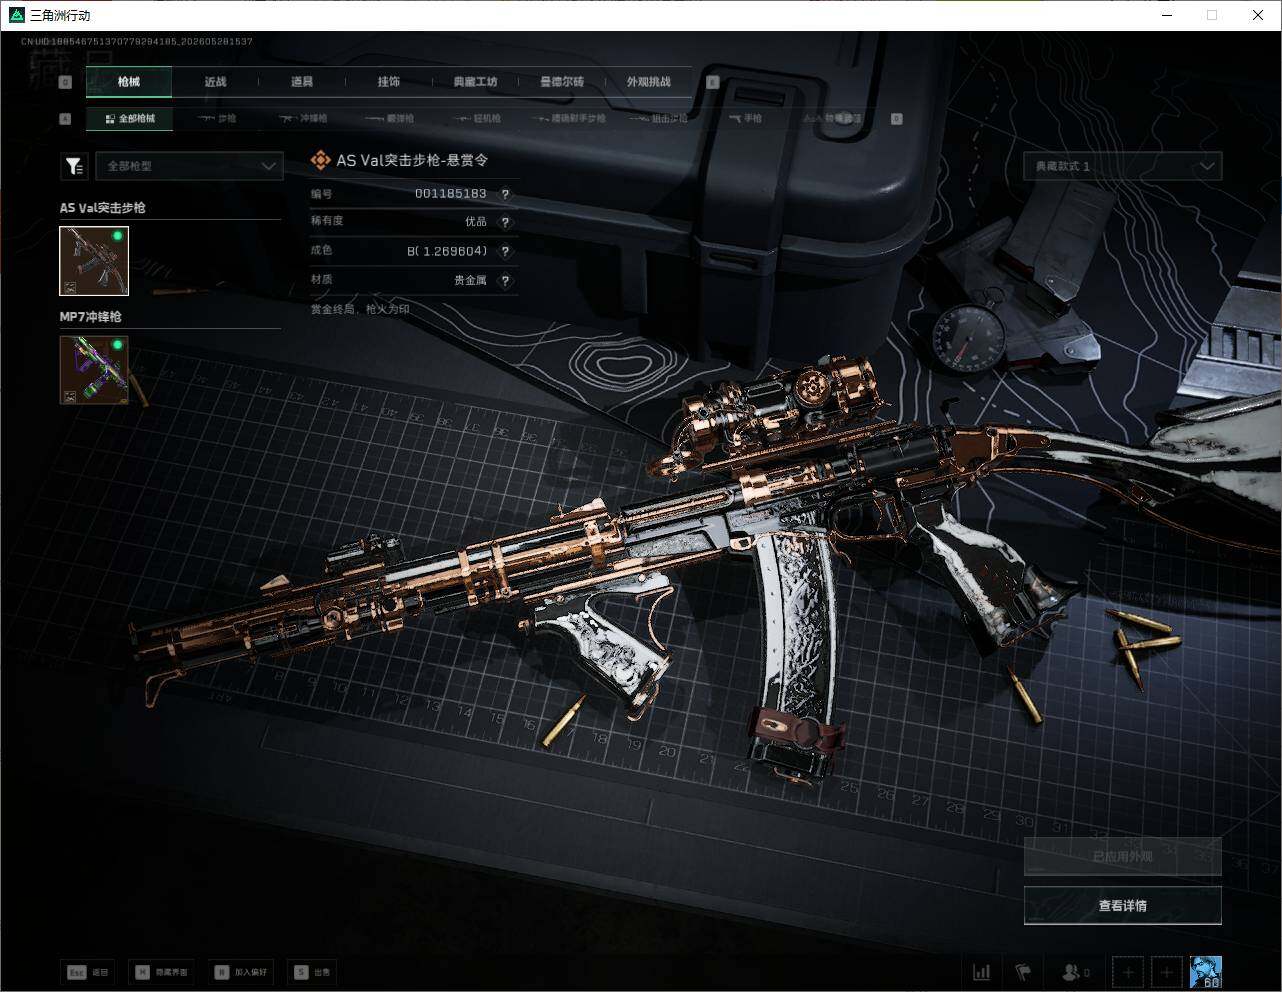Click the rarity value 优品
This screenshot has height=992, width=1282.
(x=476, y=222)
